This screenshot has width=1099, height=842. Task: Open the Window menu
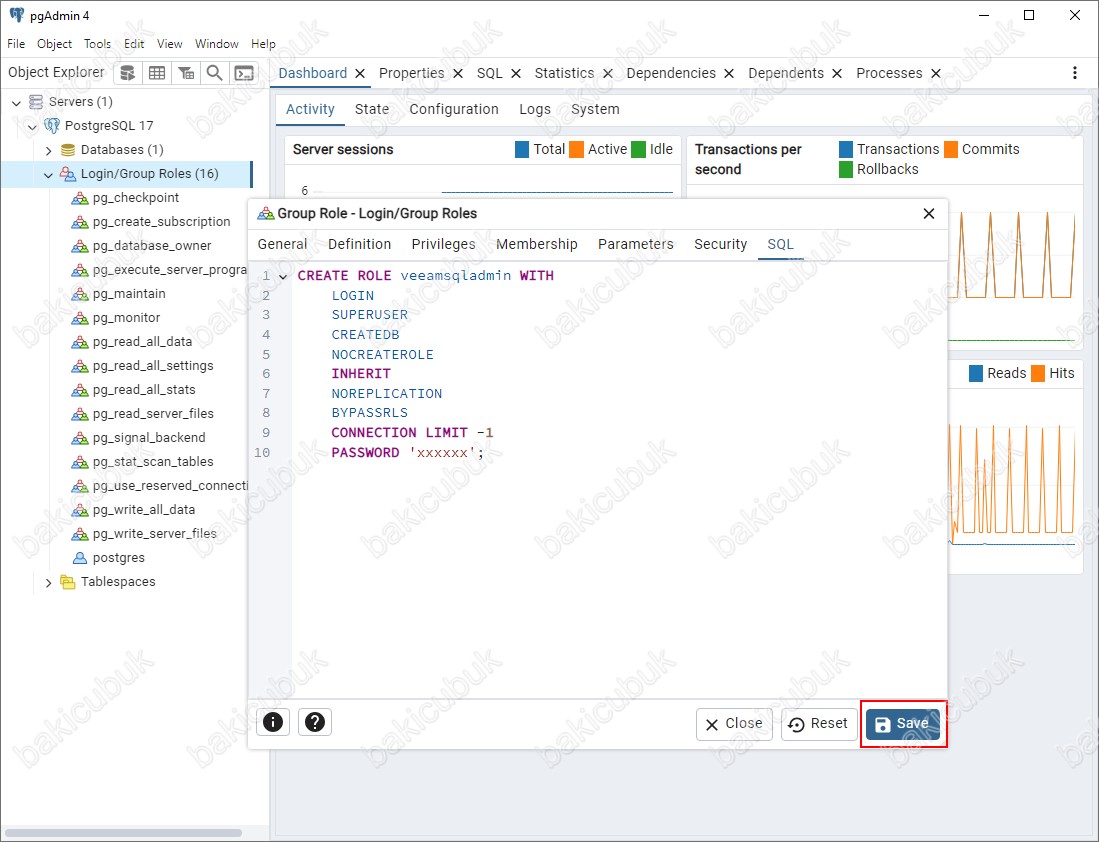click(217, 43)
